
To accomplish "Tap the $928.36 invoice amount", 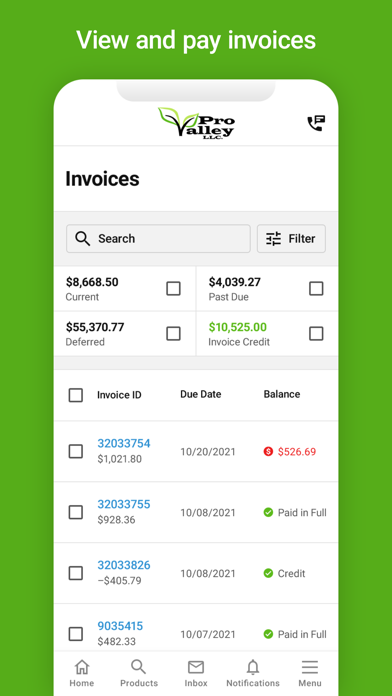I will click(116, 520).
